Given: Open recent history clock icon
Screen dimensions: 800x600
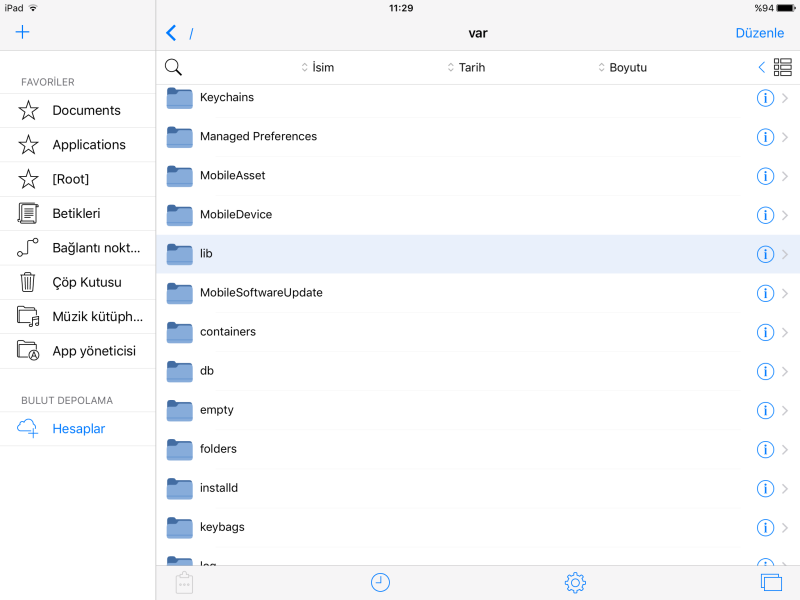Looking at the screenshot, I should coord(380,582).
